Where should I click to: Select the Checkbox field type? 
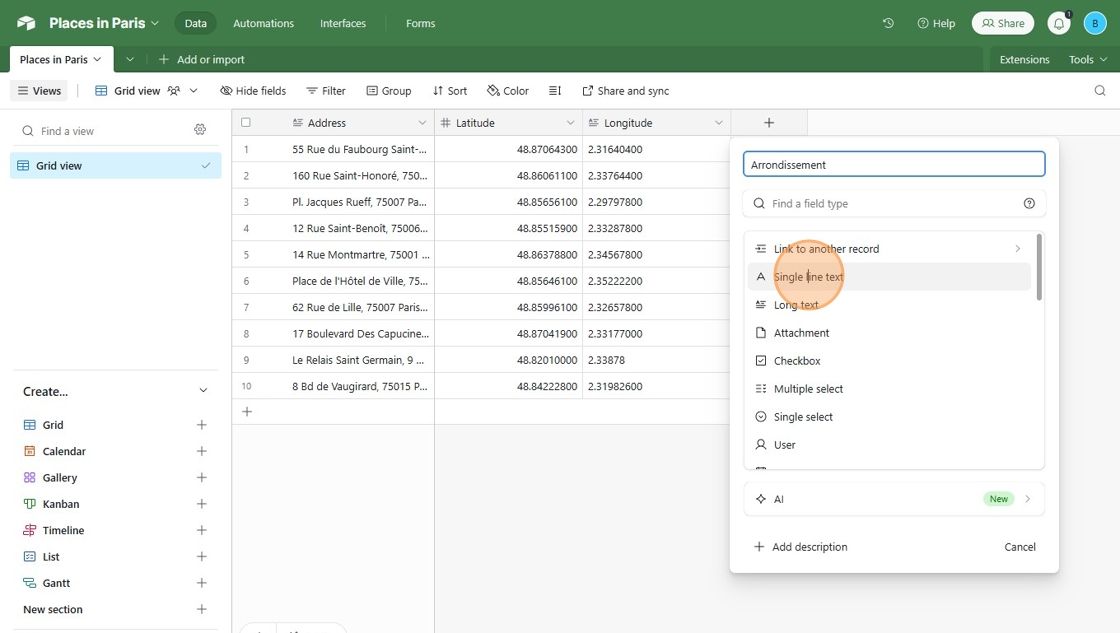pos(797,361)
